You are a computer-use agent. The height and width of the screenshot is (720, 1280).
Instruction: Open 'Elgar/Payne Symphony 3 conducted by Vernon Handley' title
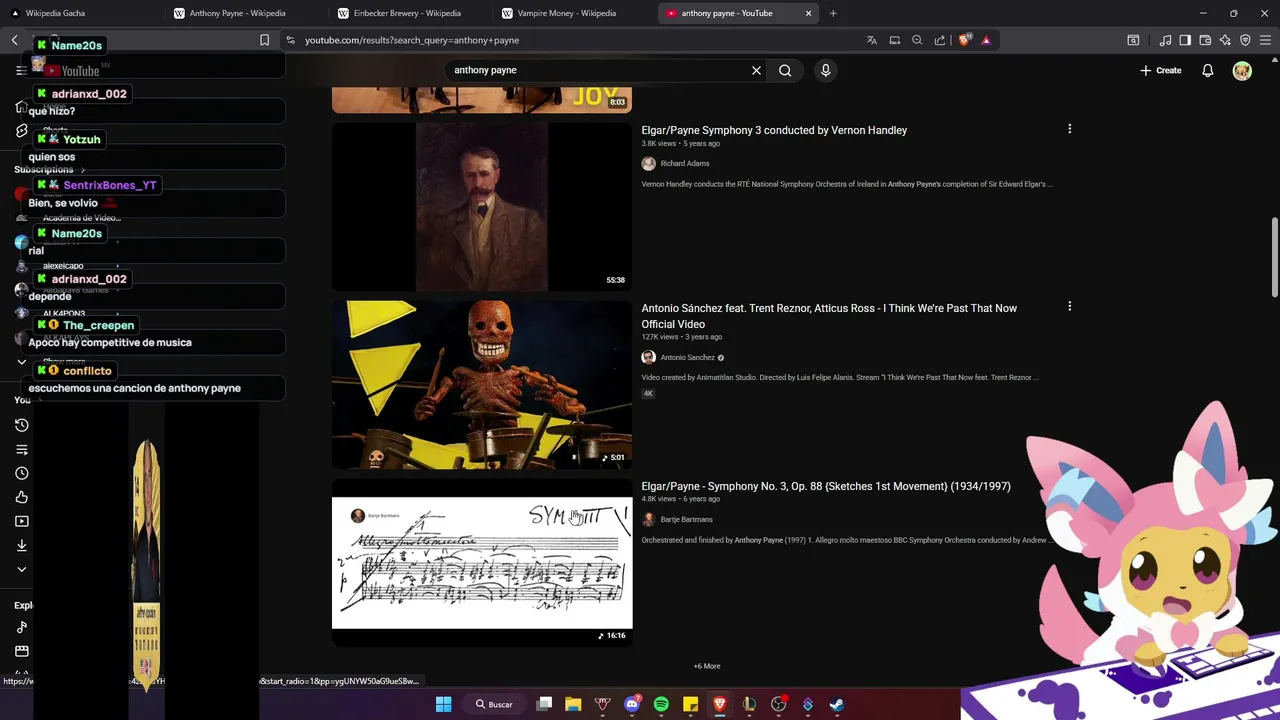[x=774, y=130]
